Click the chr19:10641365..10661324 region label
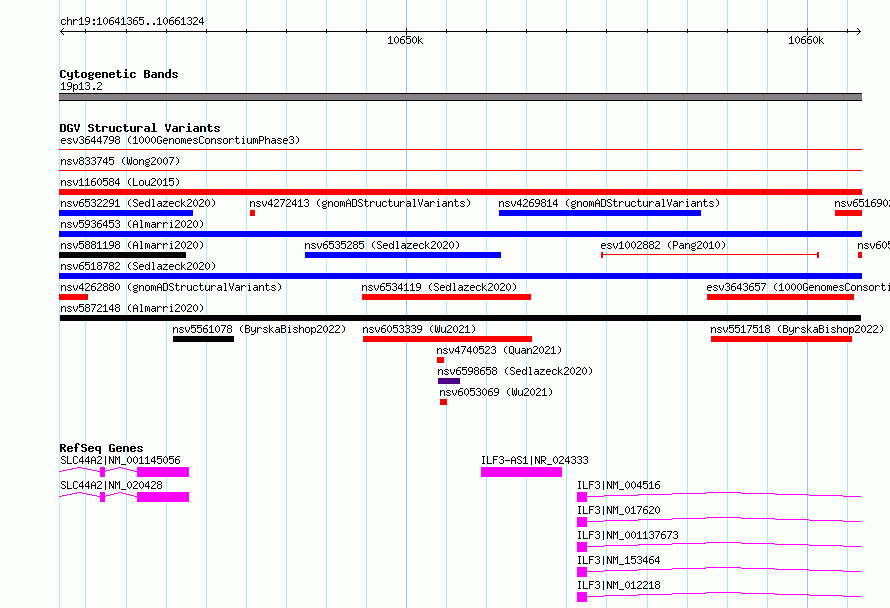This screenshot has width=890, height=608. [132, 21]
